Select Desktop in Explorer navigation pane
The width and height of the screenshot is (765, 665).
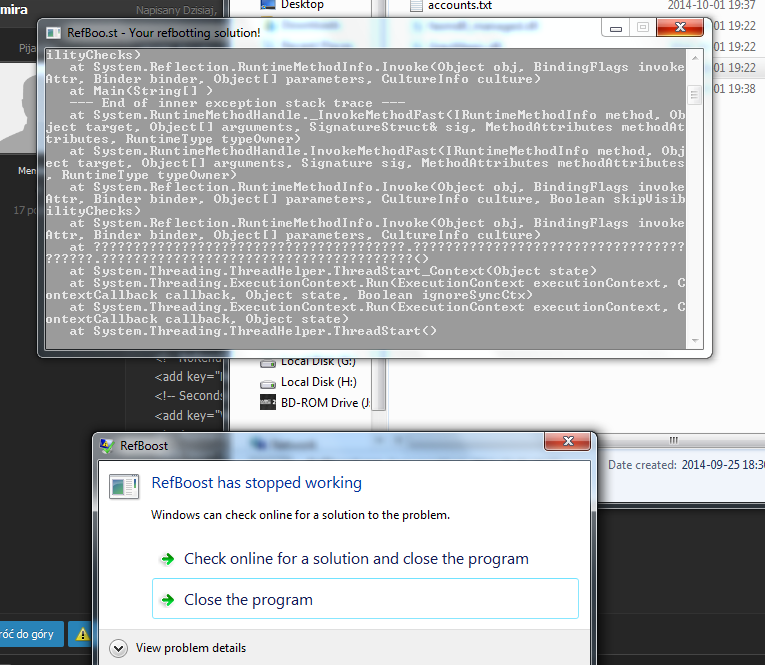coord(302,5)
